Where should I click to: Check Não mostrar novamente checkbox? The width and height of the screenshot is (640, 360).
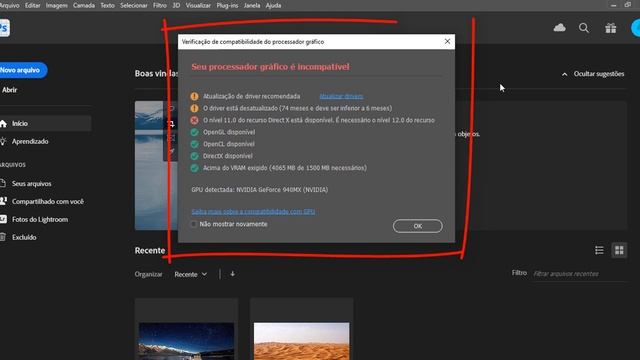pos(193,224)
